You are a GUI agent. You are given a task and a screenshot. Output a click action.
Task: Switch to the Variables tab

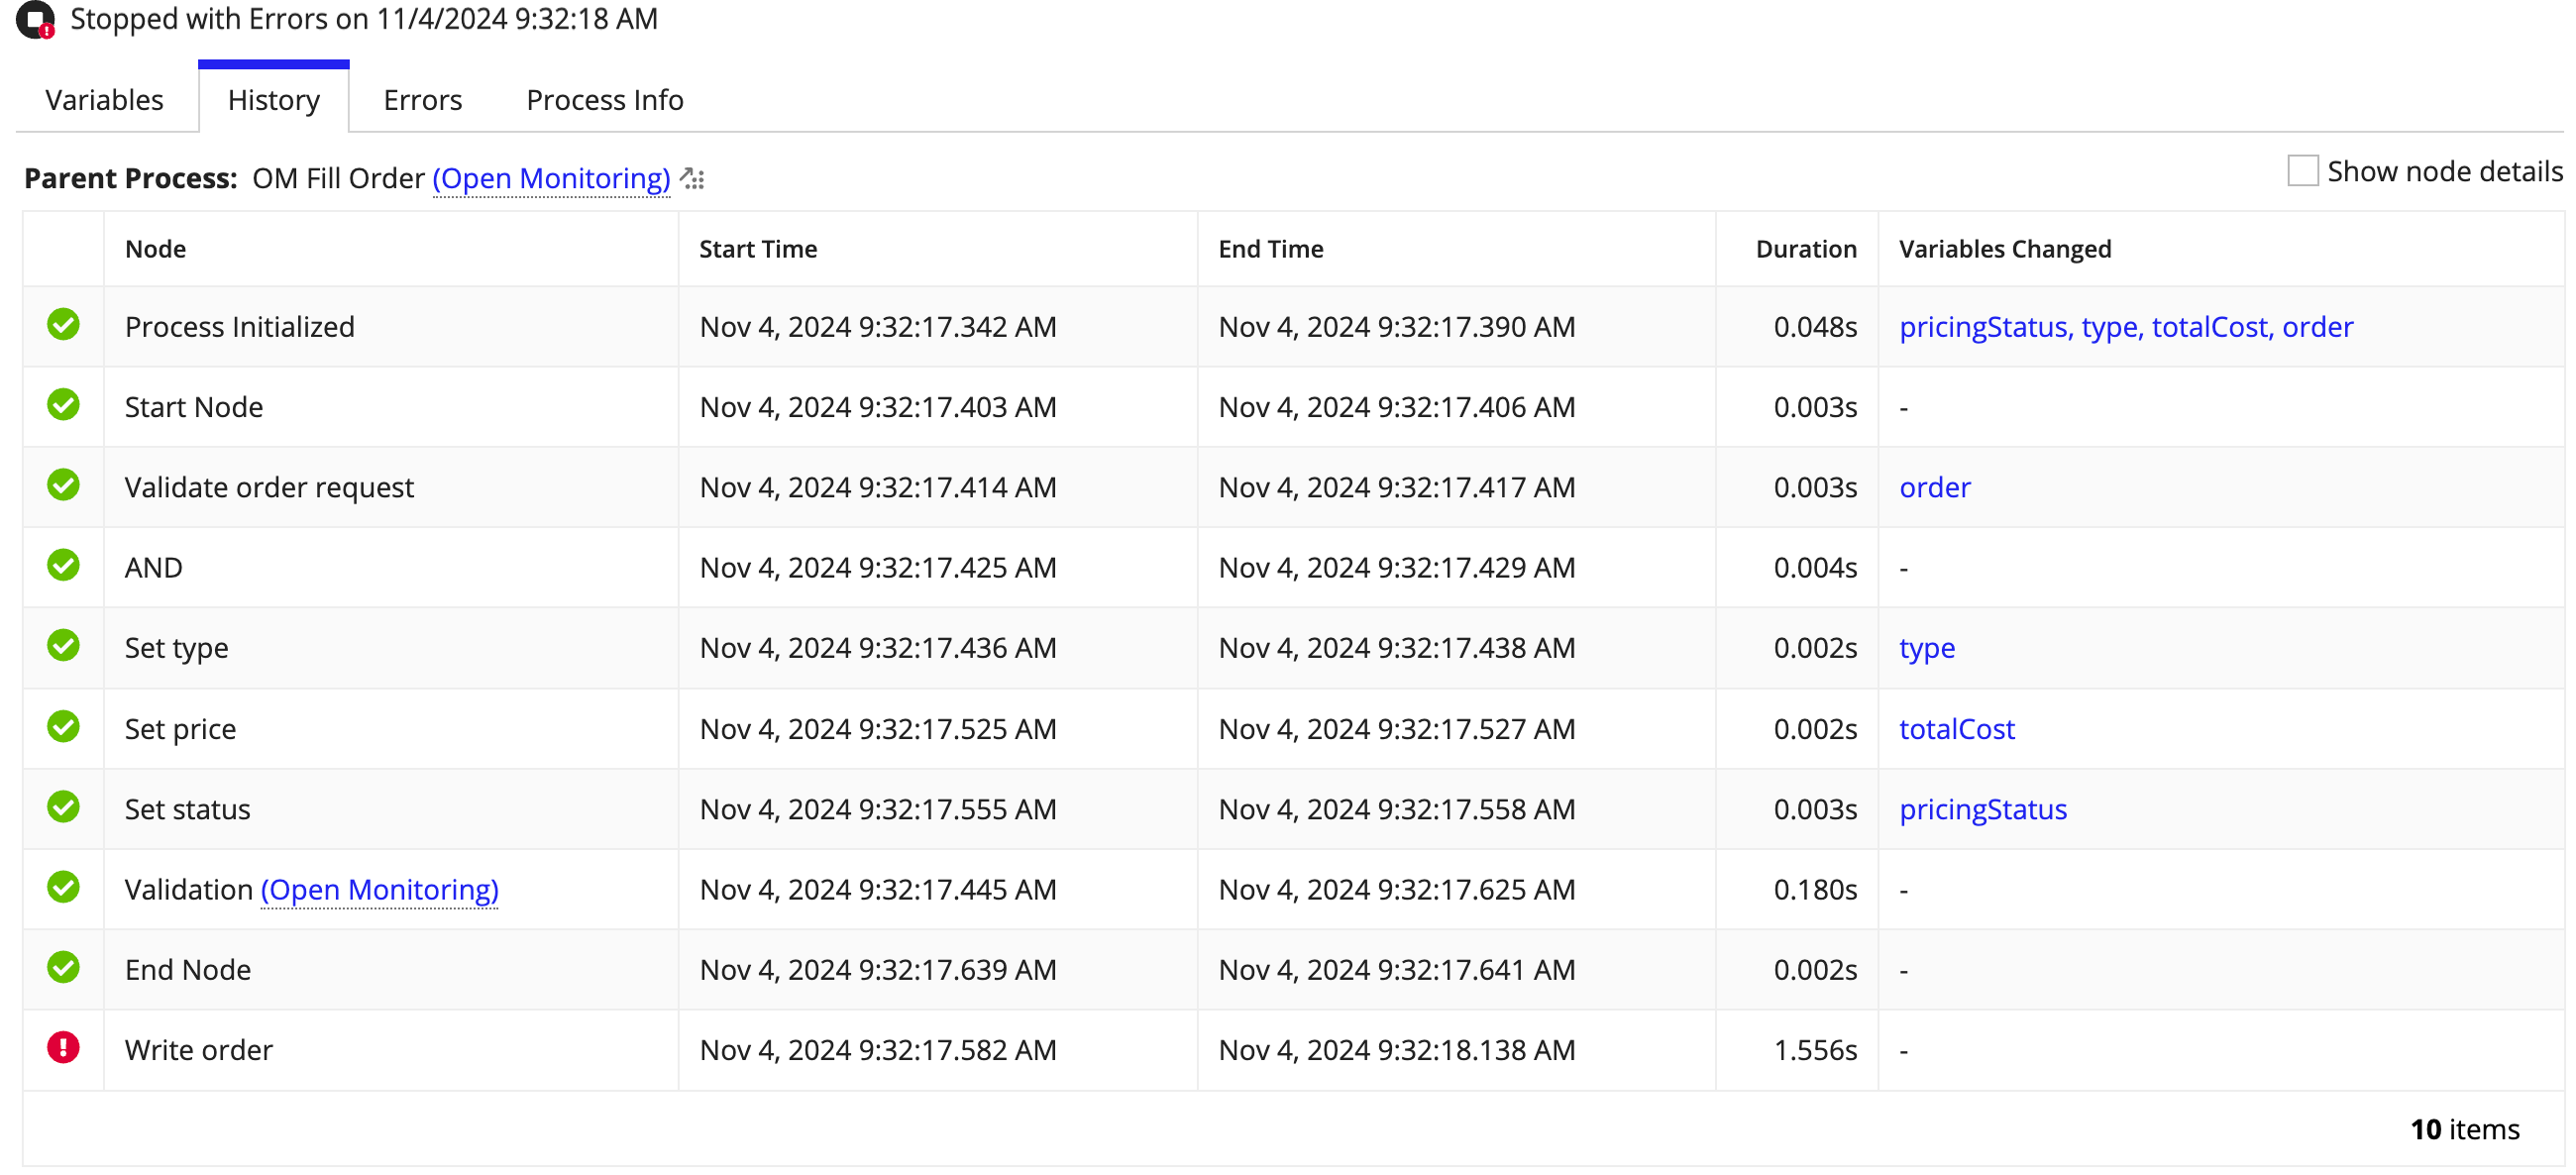(104, 100)
